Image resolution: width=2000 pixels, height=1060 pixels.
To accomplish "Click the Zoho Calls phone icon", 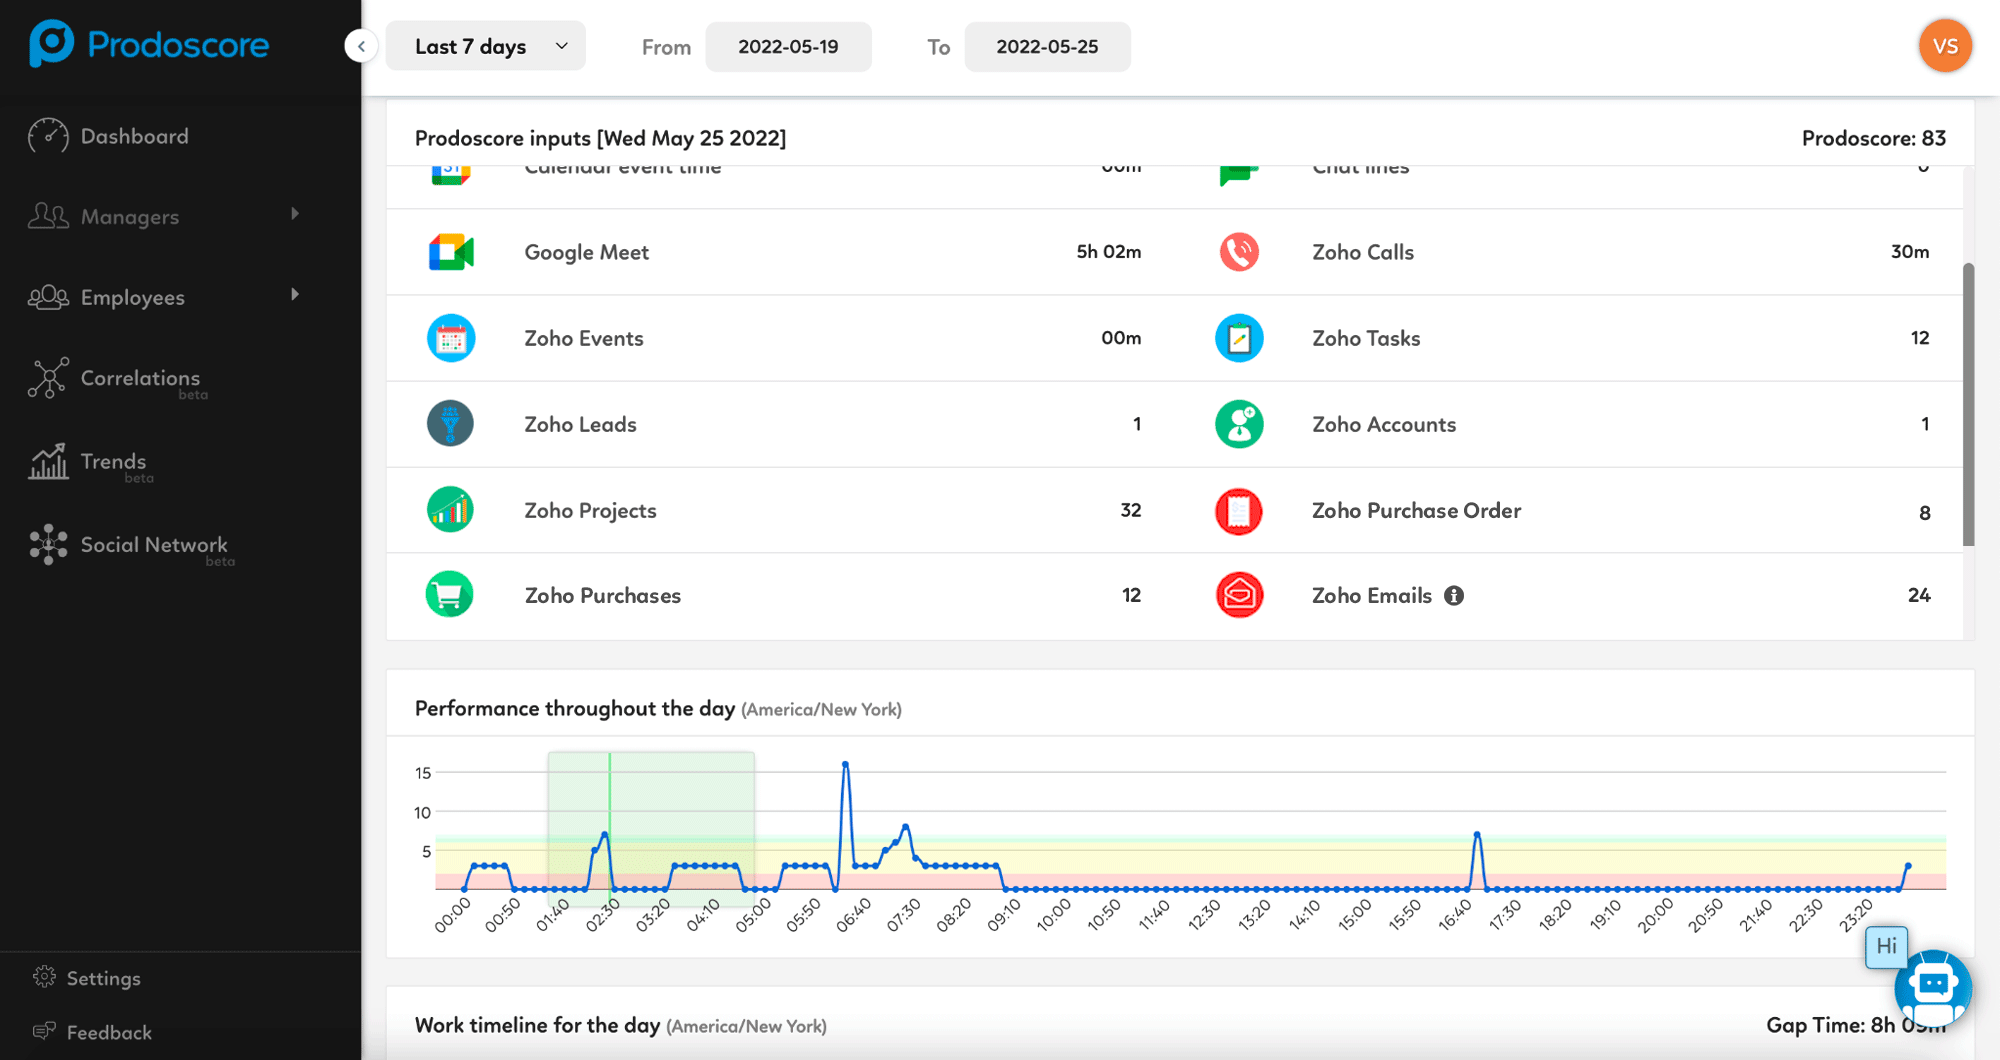I will [1239, 252].
